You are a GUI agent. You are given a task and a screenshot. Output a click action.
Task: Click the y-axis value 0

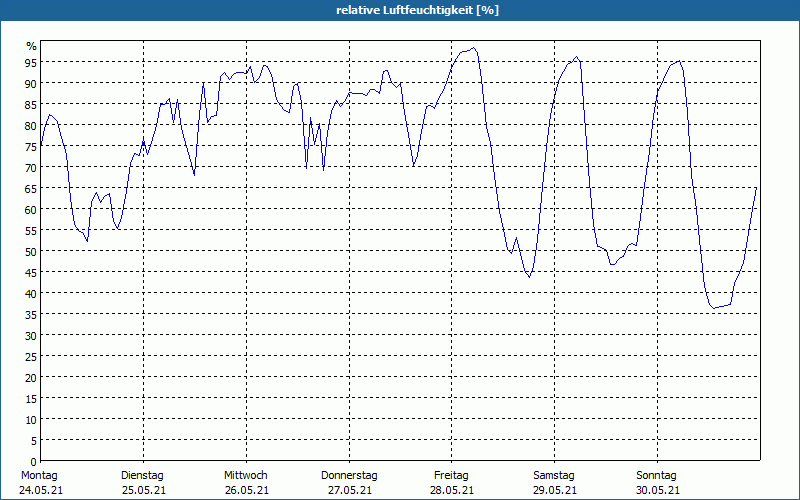point(34,462)
